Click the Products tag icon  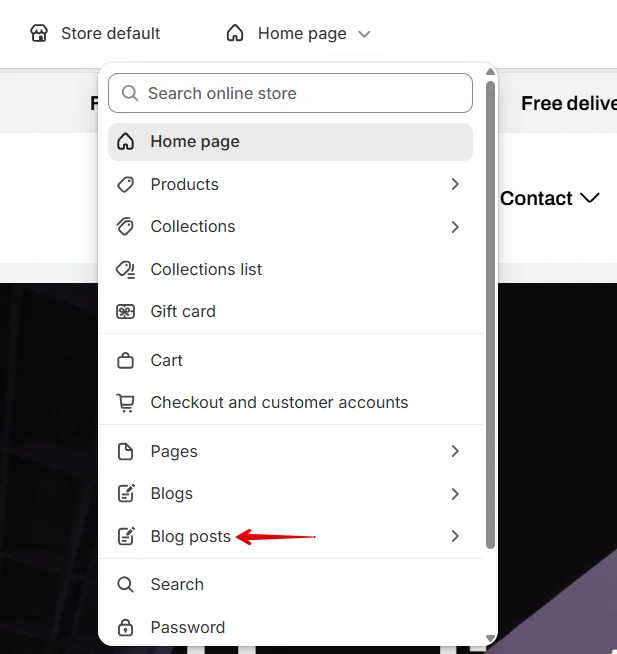(126, 184)
